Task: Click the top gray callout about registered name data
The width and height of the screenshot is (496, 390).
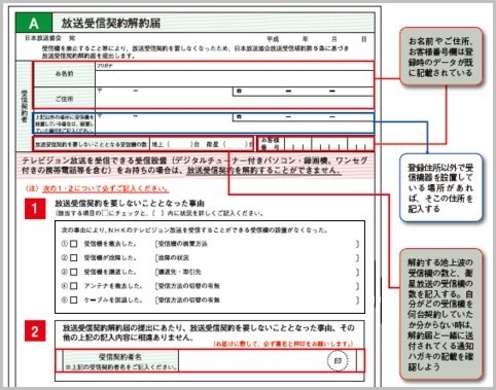Action: click(x=441, y=57)
